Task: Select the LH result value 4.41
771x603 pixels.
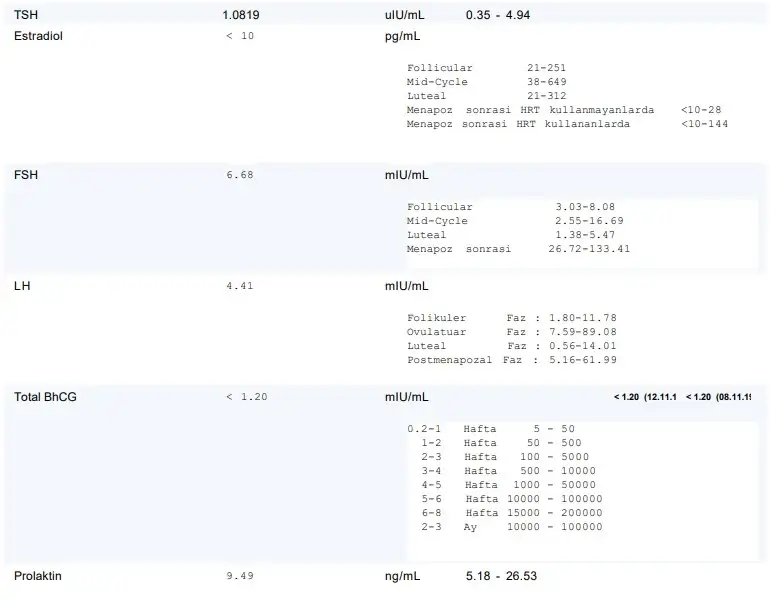Action: (240, 286)
